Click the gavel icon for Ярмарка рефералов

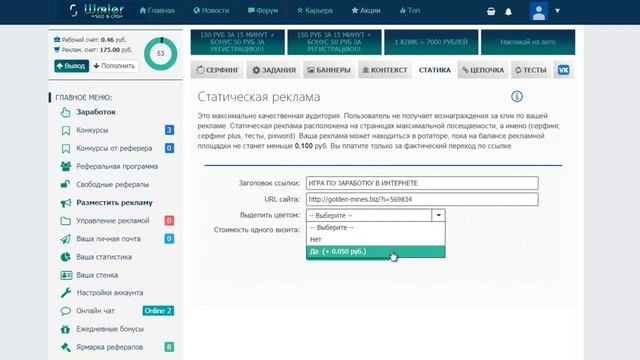click(65, 347)
